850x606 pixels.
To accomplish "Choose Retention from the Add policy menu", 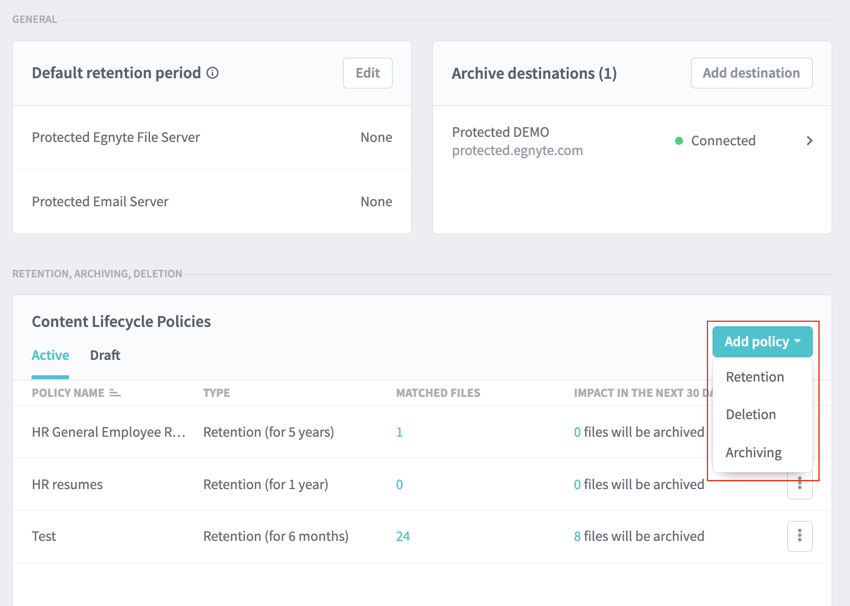I will [754, 377].
